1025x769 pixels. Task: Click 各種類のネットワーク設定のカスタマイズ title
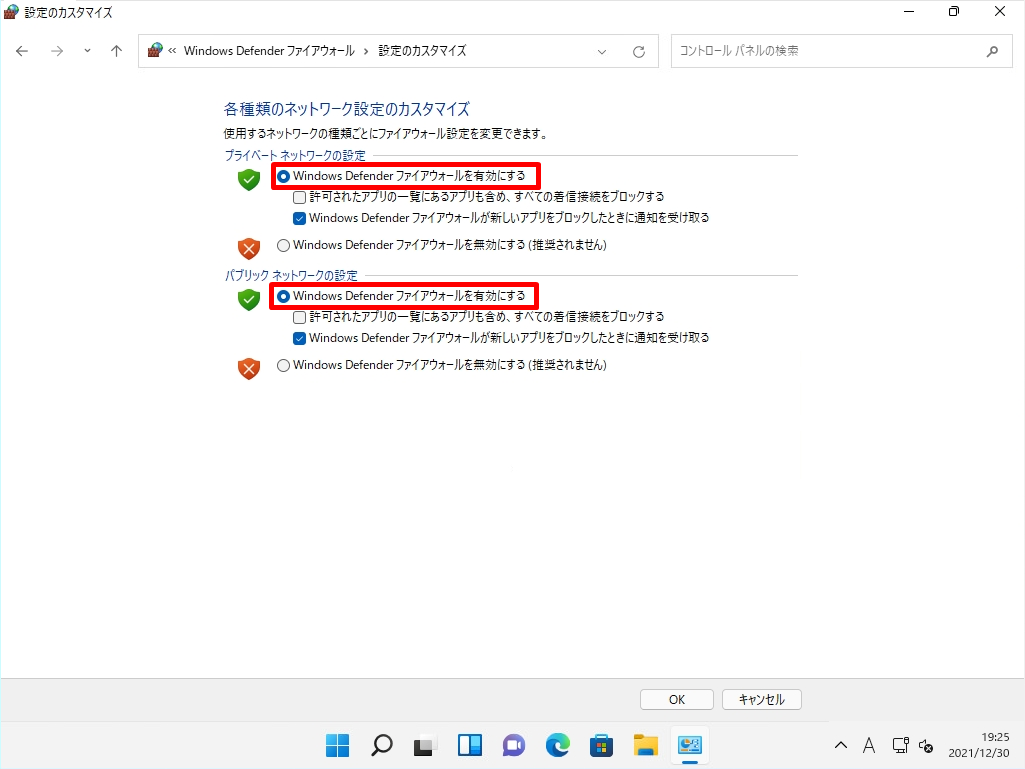pos(346,109)
